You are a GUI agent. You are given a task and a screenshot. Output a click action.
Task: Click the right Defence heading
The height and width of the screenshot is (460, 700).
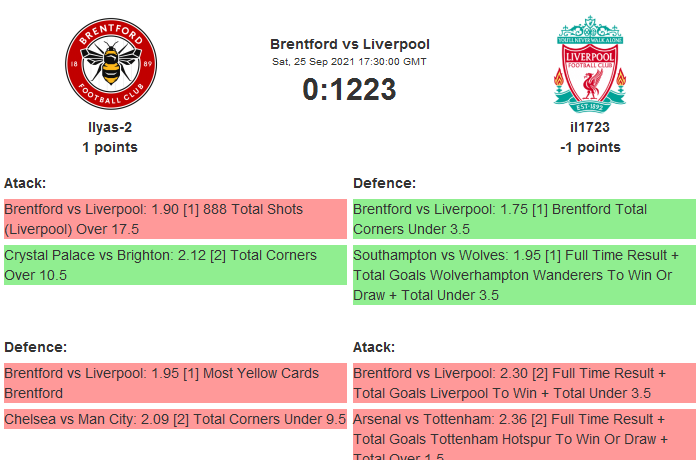(x=384, y=184)
